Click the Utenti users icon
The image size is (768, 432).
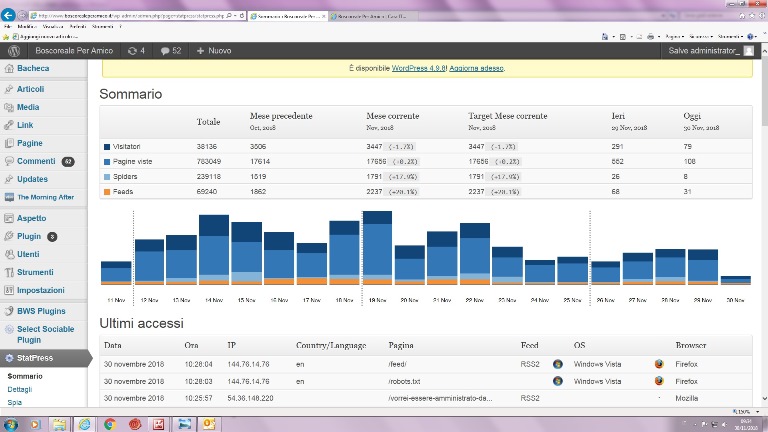click(9, 254)
